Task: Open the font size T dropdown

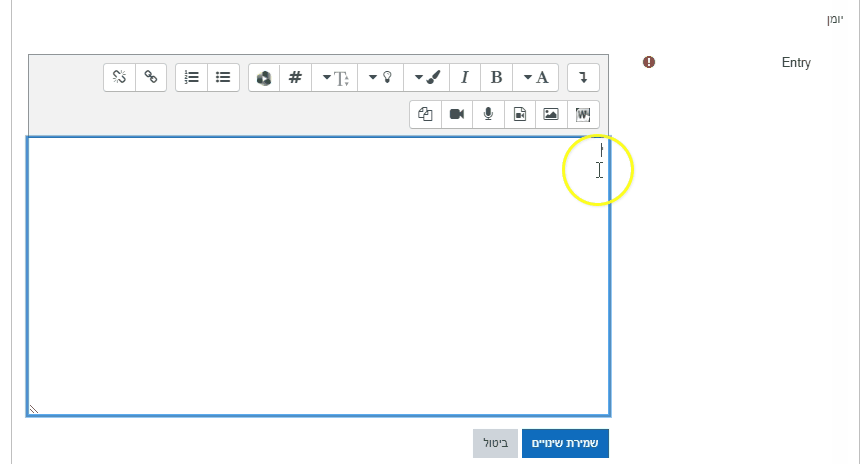Action: coord(335,78)
